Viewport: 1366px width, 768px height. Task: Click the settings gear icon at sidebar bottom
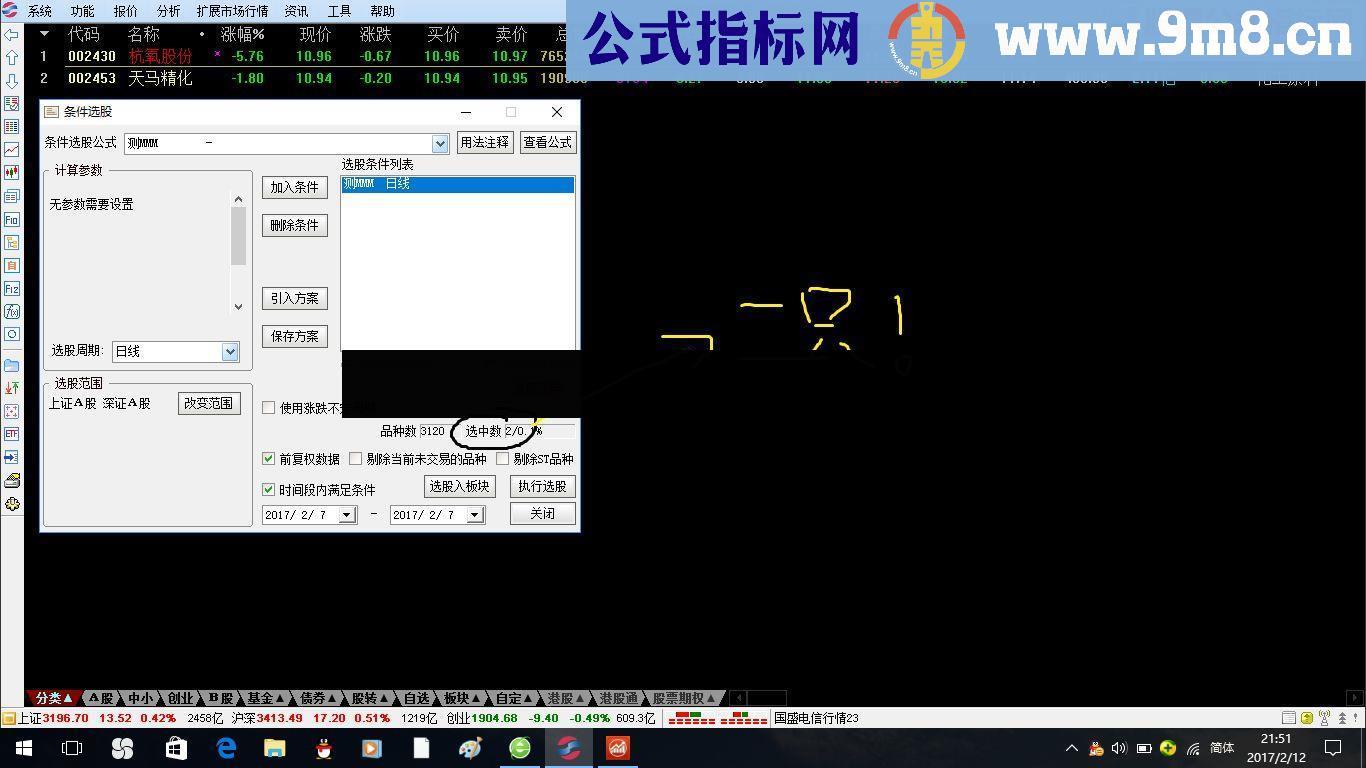point(12,503)
